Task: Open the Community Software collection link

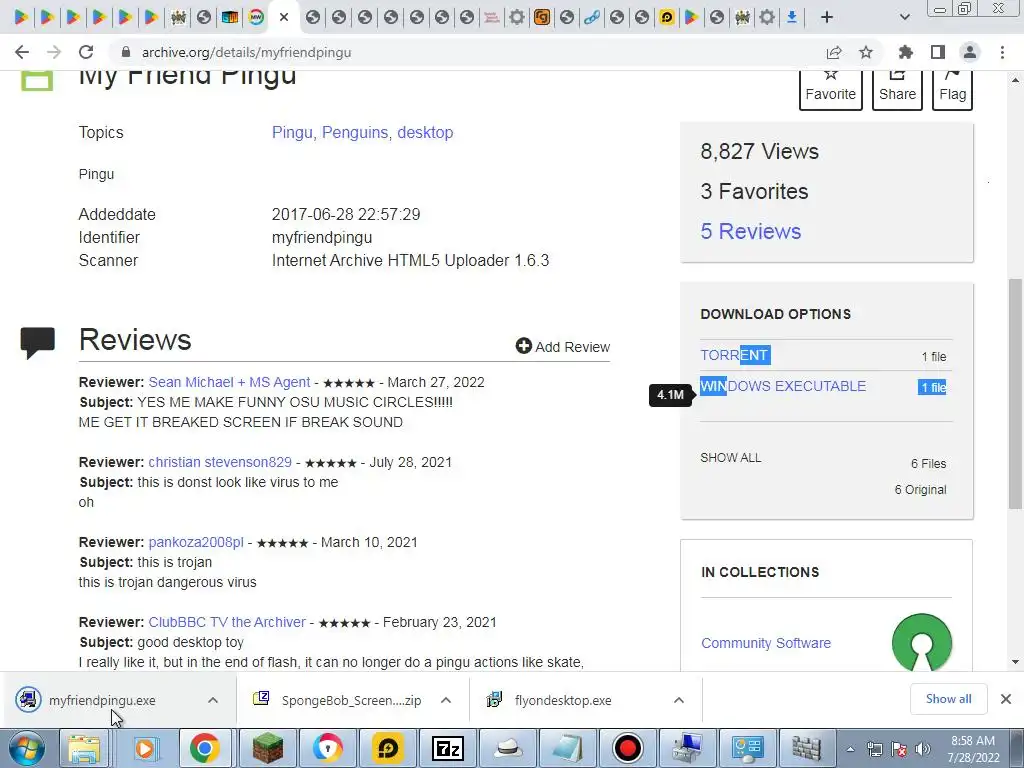Action: pyautogui.click(x=766, y=643)
